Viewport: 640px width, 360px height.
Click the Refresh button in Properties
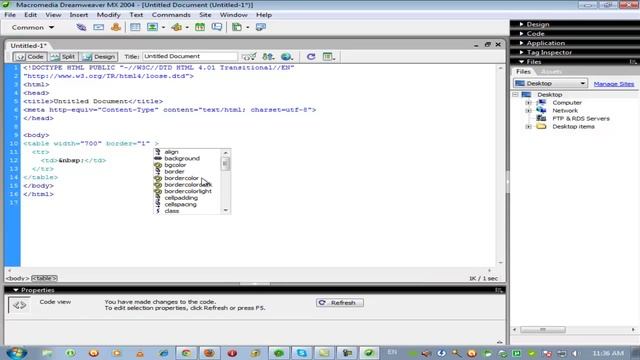340,303
